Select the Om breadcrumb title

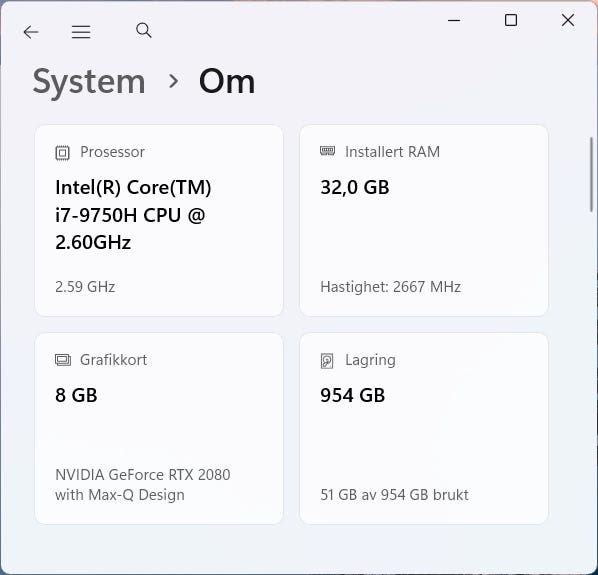click(227, 82)
